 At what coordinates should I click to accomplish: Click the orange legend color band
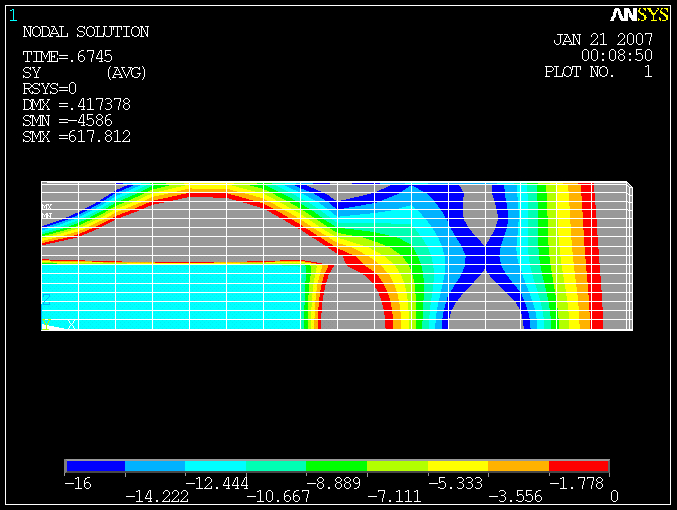coord(519,466)
